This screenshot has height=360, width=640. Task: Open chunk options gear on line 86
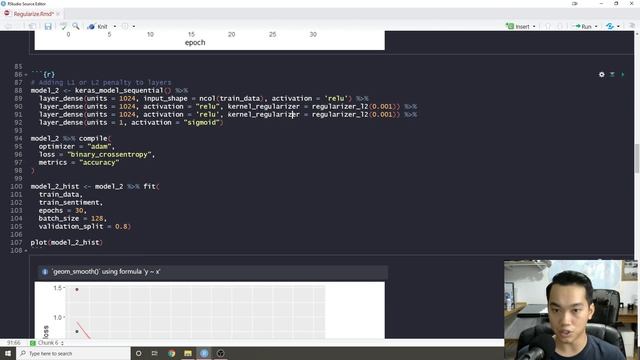click(x=601, y=75)
